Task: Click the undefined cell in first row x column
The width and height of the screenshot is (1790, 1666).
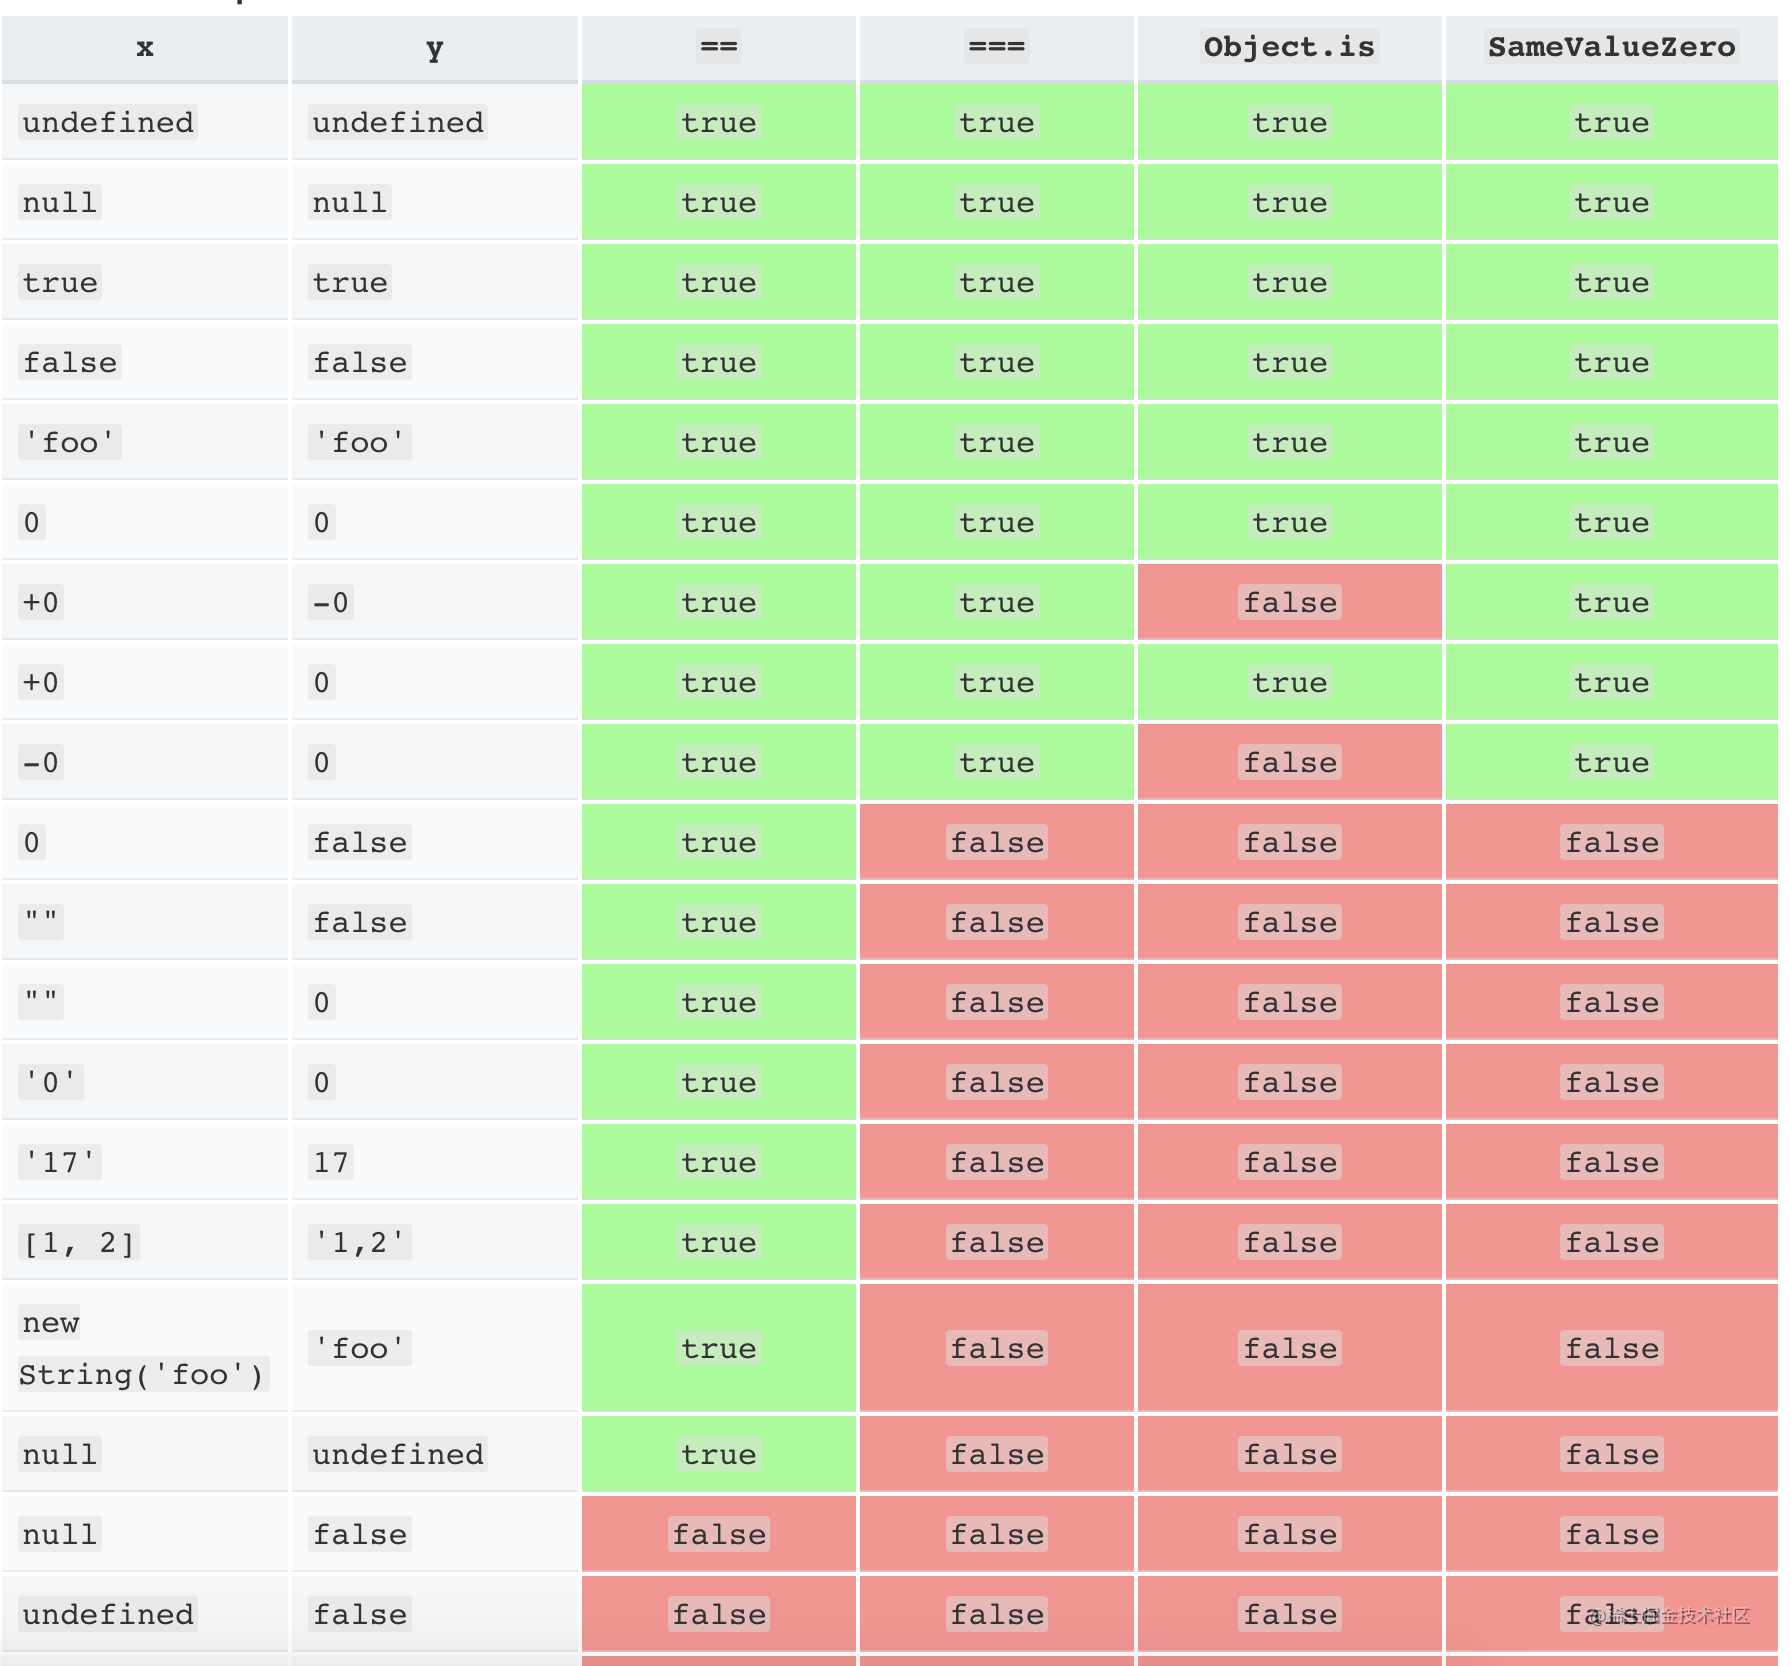Action: pos(145,122)
